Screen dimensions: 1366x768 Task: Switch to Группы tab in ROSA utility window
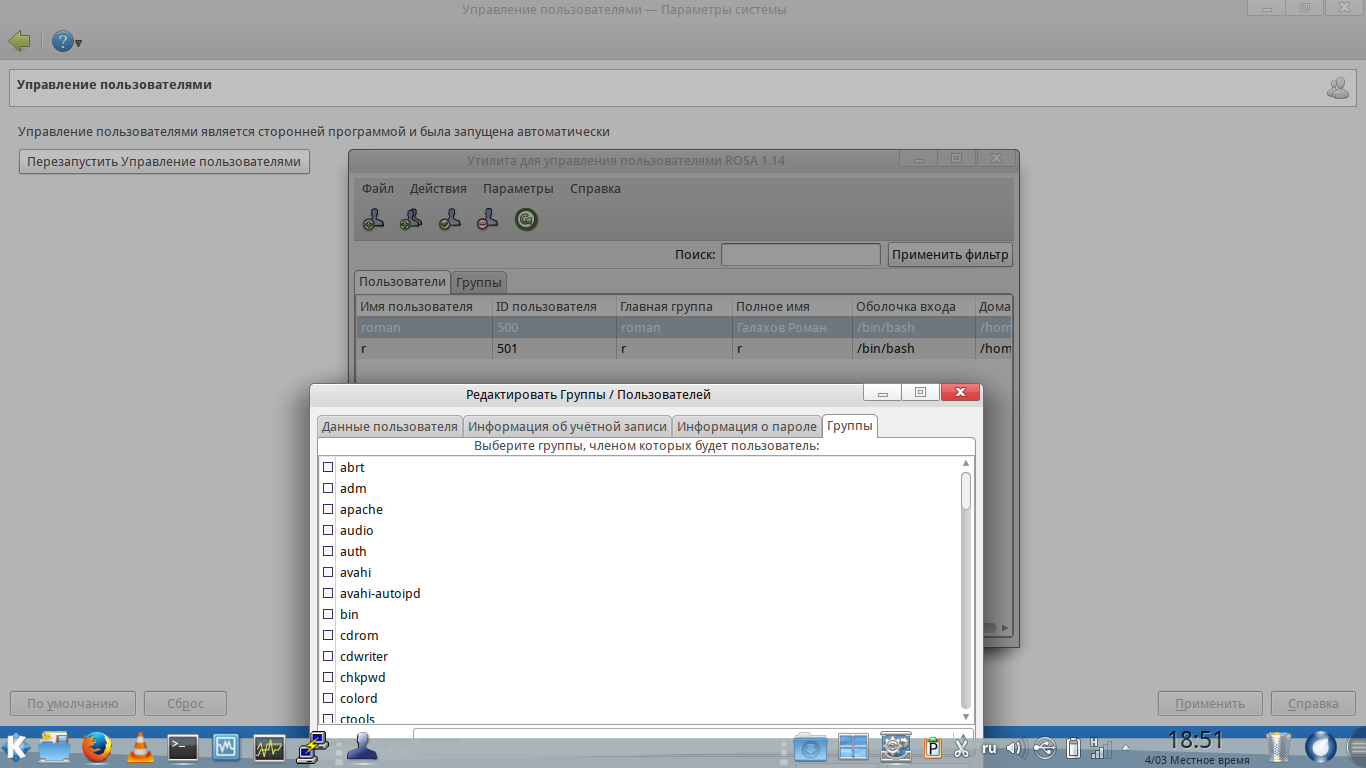coord(479,283)
